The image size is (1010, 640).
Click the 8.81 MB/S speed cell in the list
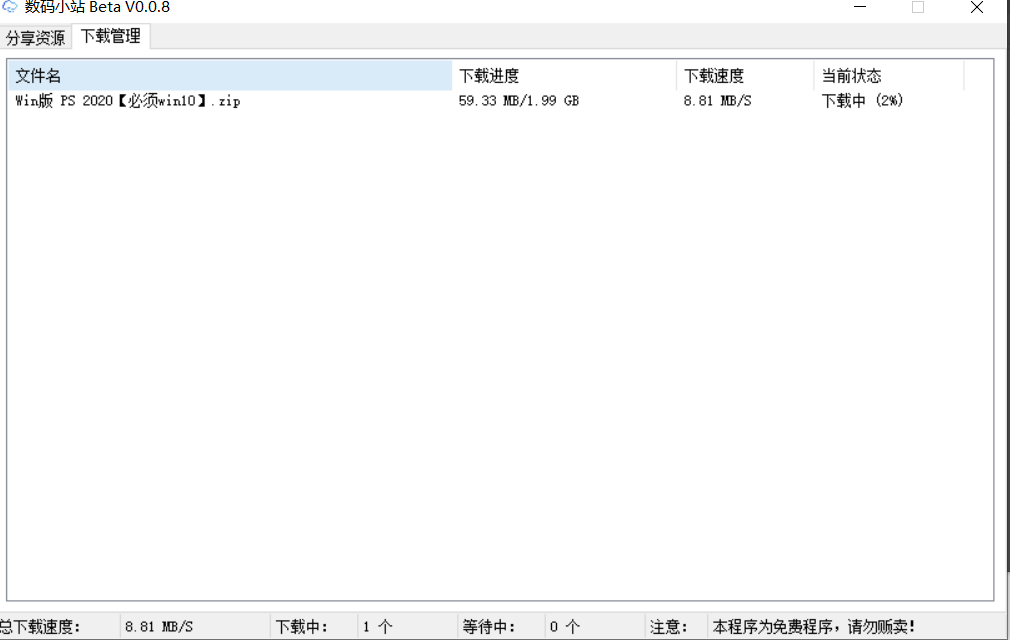[x=717, y=100]
